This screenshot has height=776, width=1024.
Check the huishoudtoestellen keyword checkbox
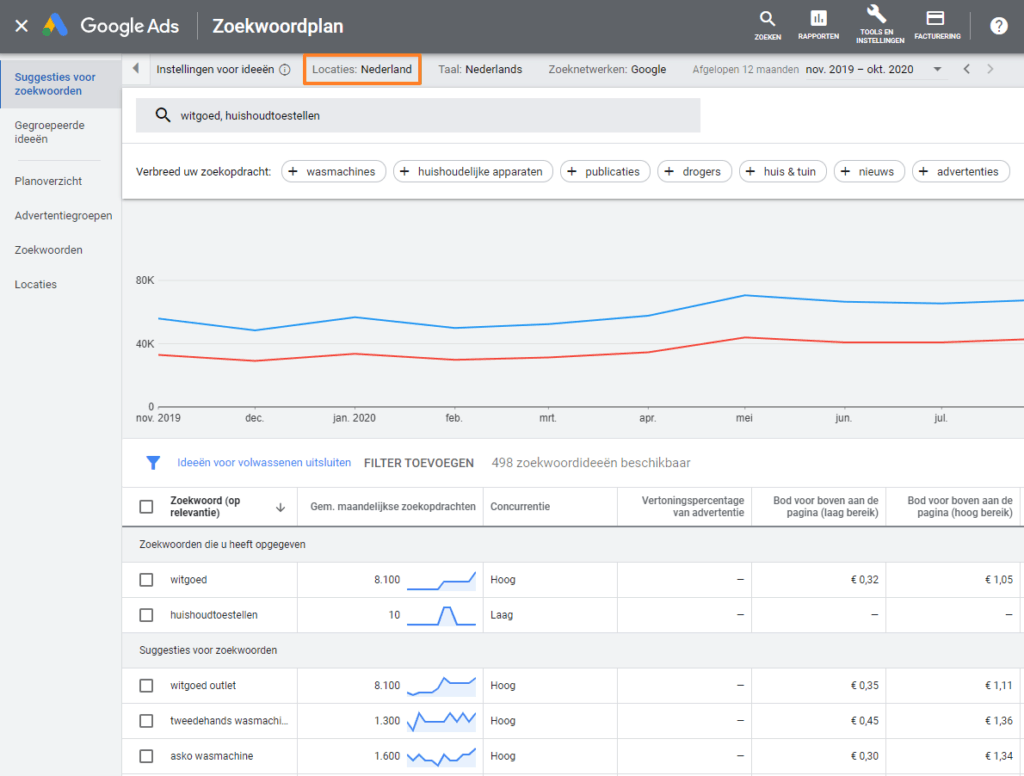click(146, 615)
